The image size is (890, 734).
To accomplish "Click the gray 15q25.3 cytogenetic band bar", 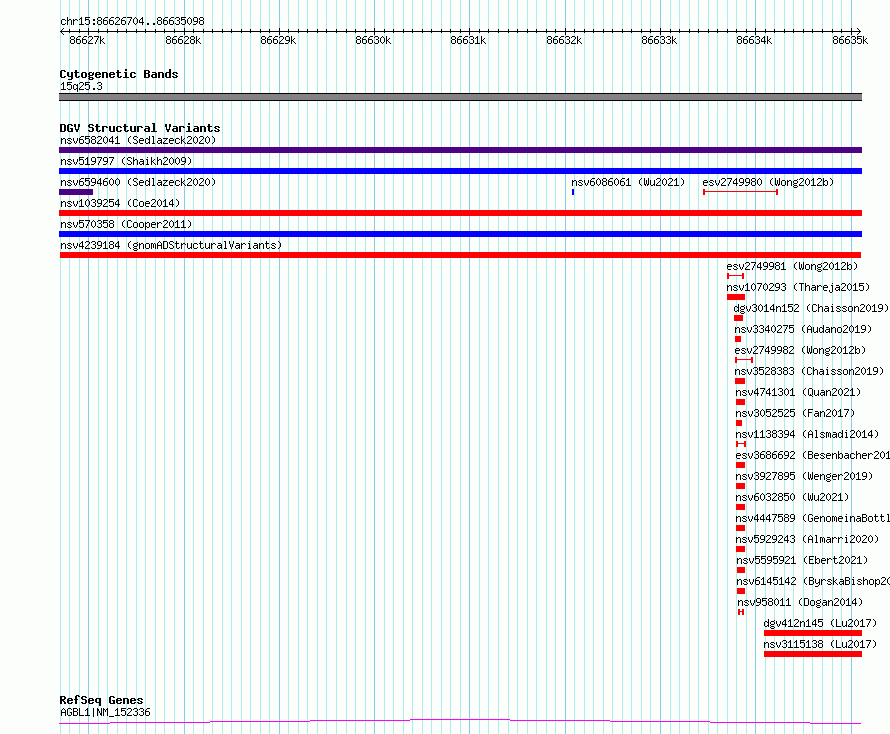I will (460, 97).
